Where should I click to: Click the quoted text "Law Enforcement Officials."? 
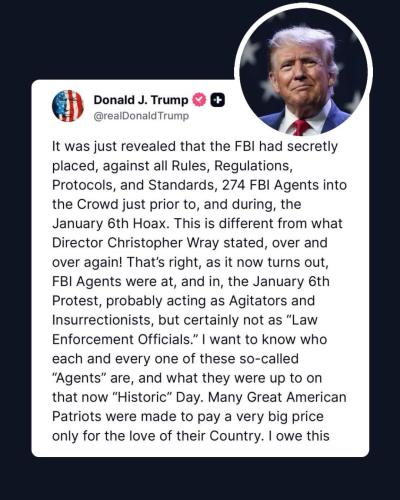click(185, 330)
